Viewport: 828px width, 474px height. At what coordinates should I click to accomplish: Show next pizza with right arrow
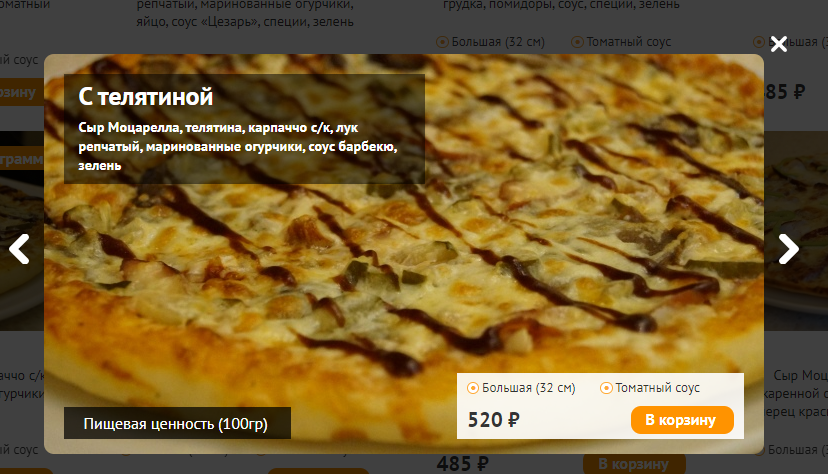pos(788,249)
